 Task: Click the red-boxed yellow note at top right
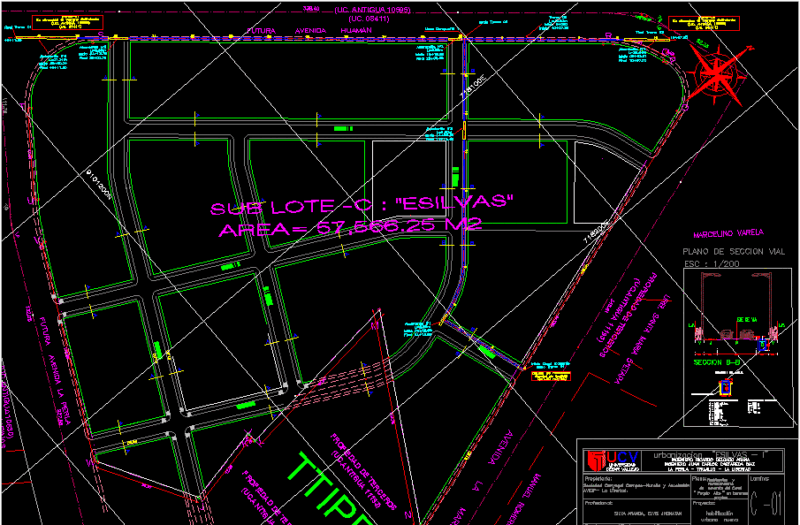[x=705, y=23]
